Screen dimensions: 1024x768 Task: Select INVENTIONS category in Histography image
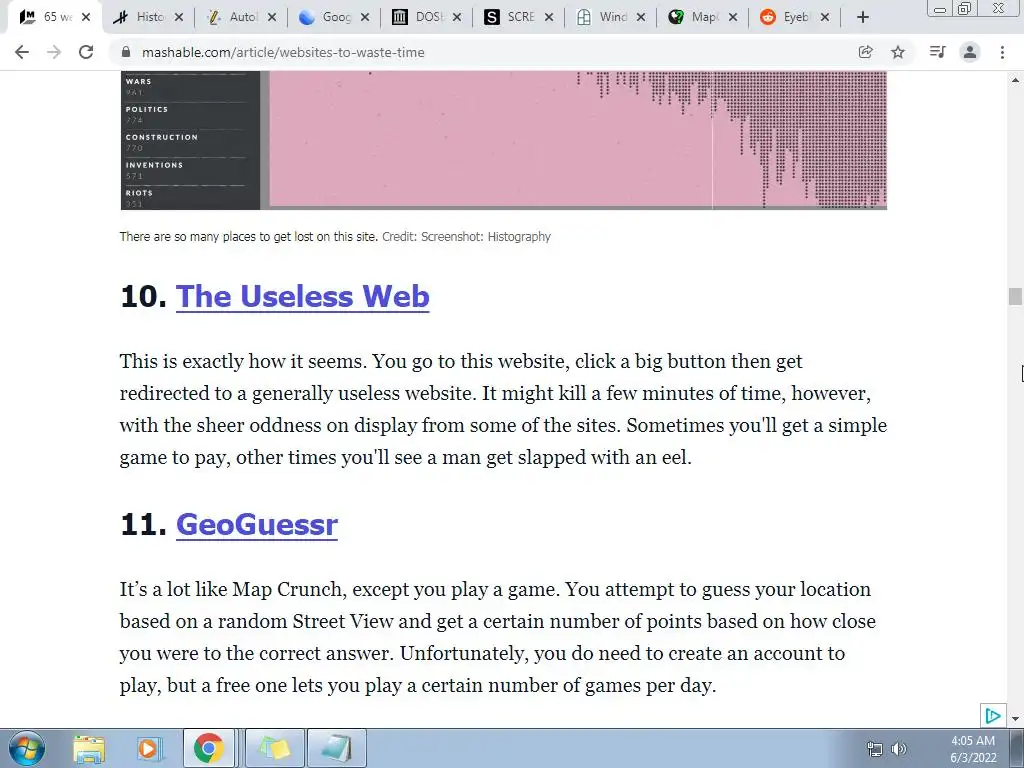[x=154, y=165]
